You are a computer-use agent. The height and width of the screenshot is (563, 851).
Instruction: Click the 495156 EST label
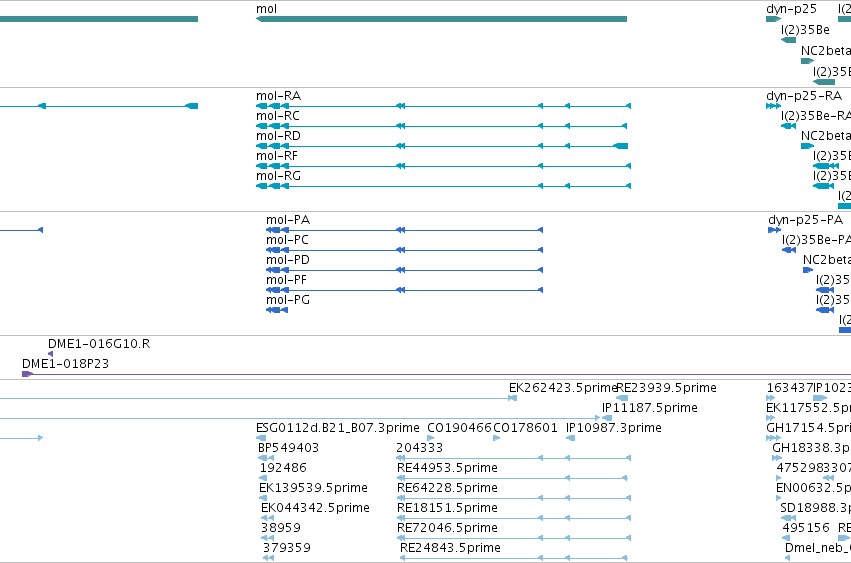[806, 528]
